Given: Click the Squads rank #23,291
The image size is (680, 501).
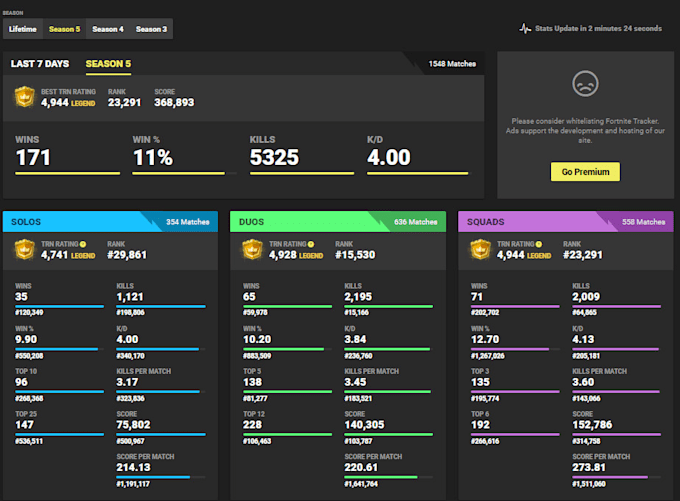Looking at the screenshot, I should click(x=583, y=255).
